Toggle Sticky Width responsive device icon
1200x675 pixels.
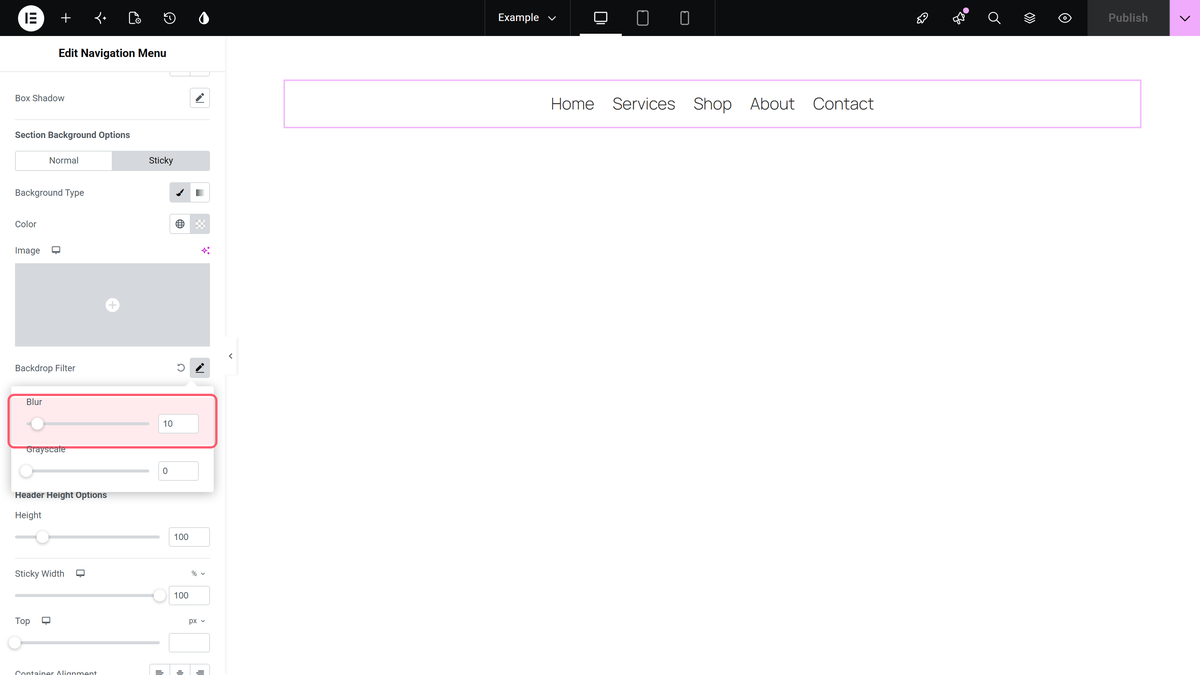(80, 573)
